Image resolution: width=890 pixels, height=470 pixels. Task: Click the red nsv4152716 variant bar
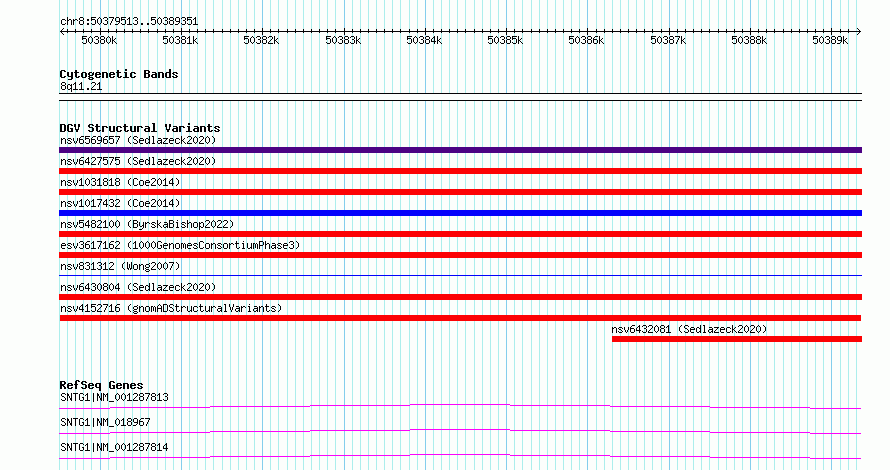pyautogui.click(x=460, y=318)
